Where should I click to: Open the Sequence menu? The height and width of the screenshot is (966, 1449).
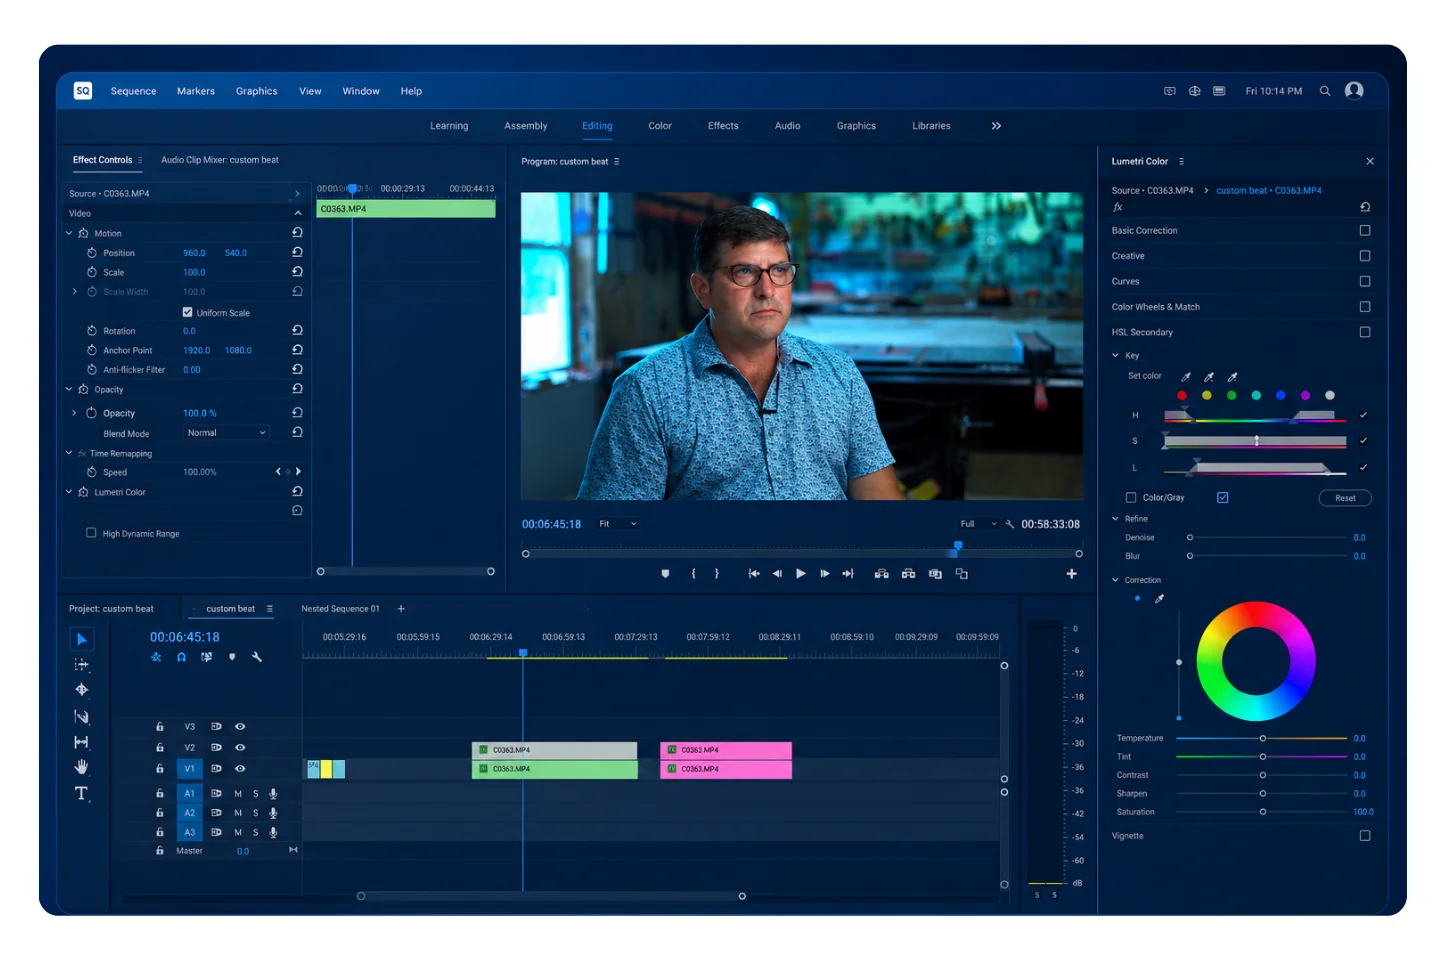coord(133,91)
